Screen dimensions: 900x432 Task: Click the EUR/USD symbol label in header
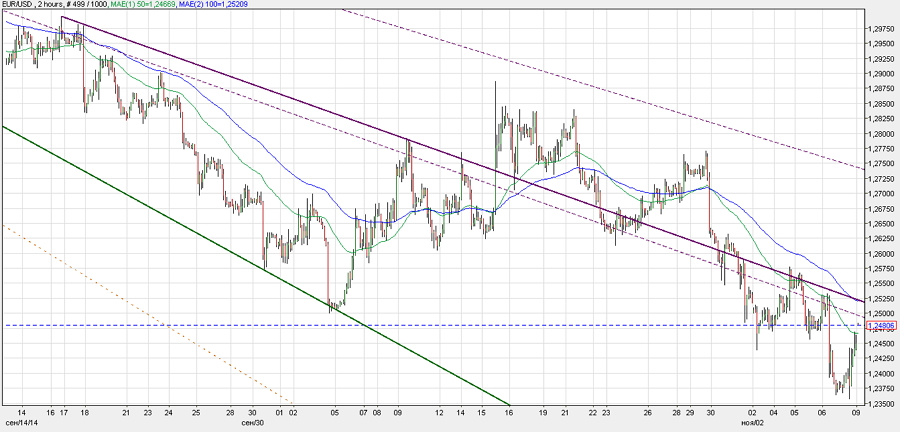(16, 3)
